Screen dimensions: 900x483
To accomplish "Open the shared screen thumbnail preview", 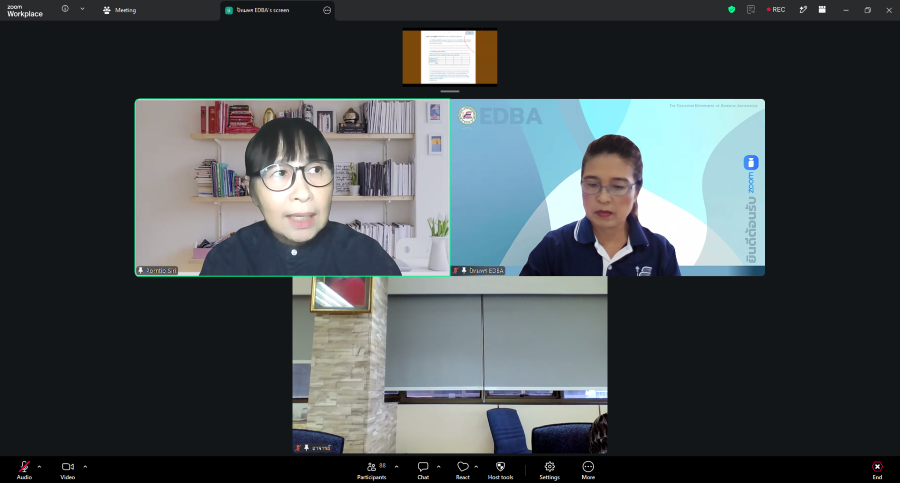I will click(450, 57).
